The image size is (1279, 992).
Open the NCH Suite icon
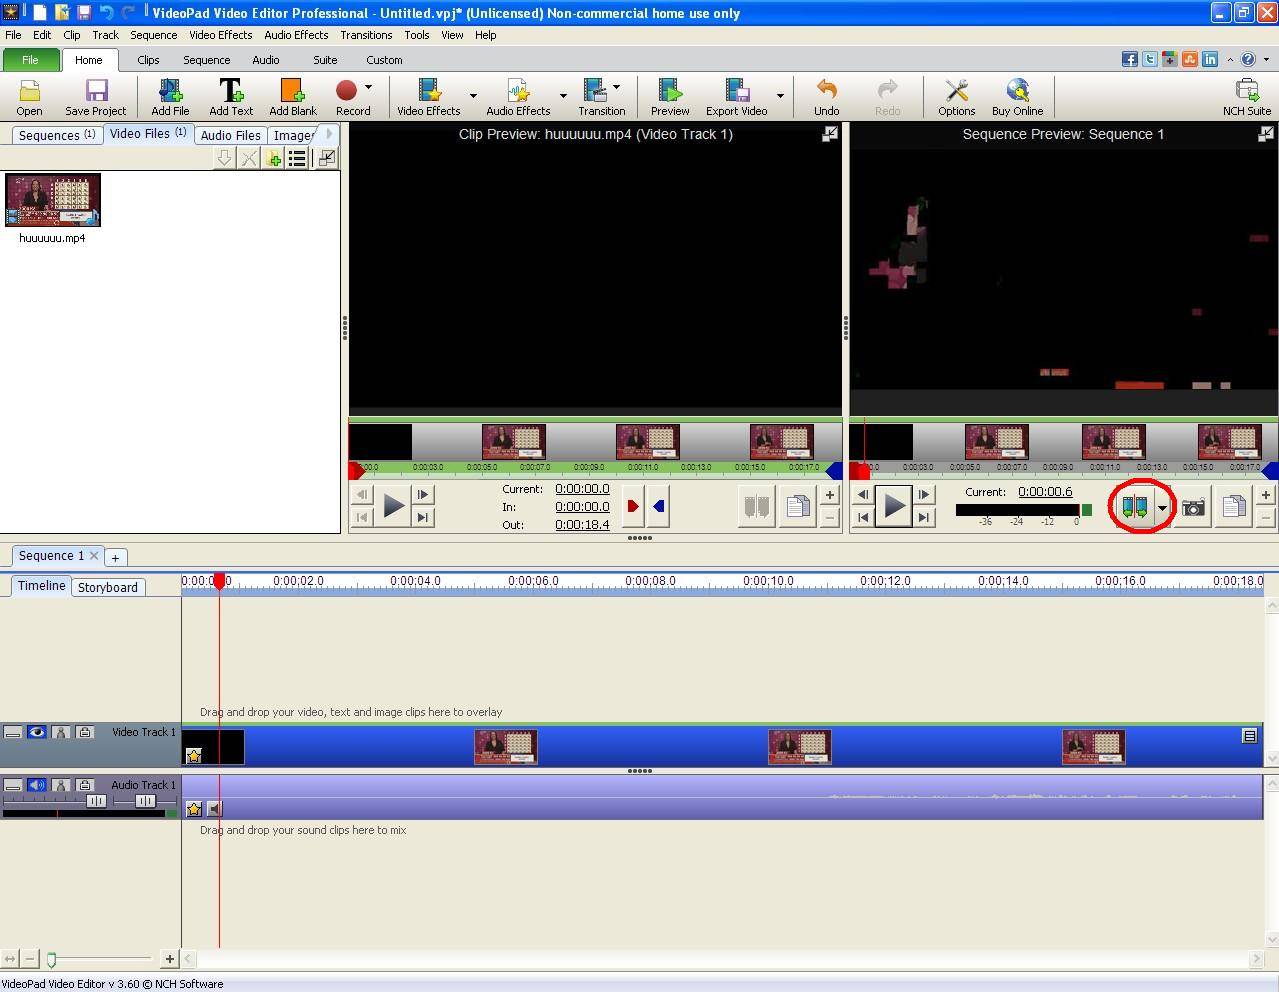[1247, 92]
